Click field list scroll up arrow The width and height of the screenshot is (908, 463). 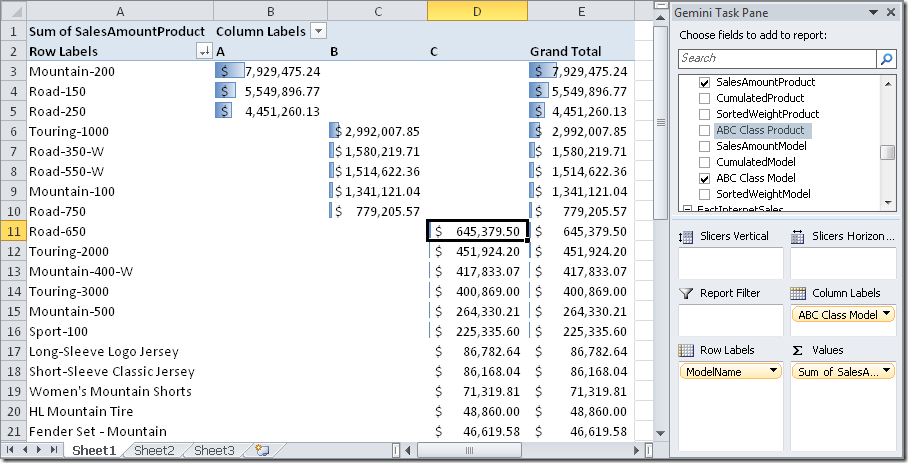click(x=887, y=83)
